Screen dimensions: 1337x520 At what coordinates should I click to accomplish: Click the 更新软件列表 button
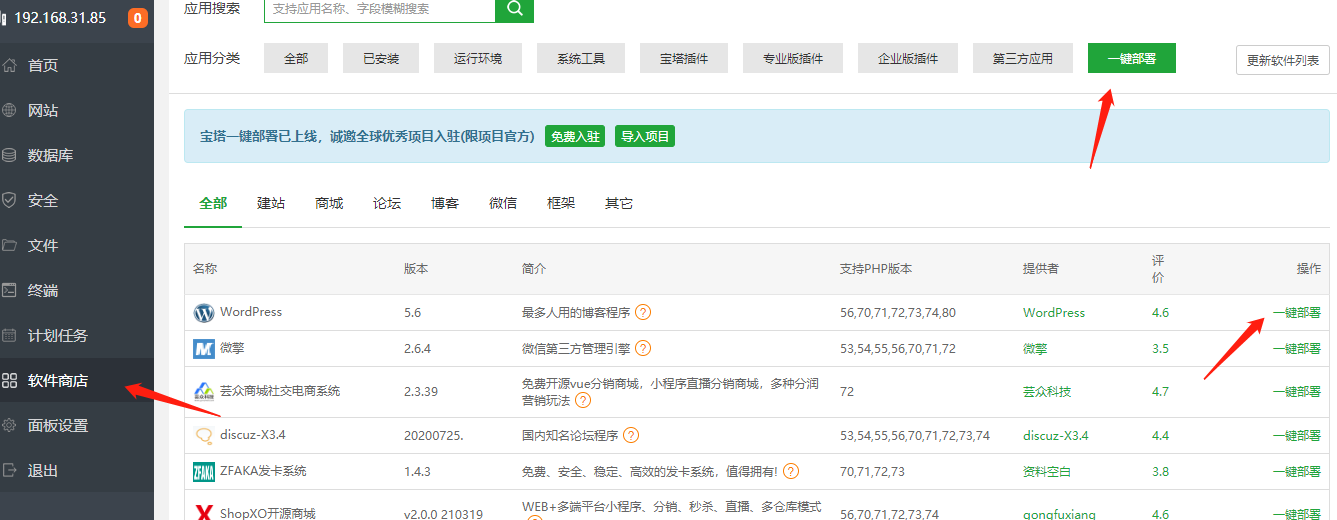pos(1283,60)
